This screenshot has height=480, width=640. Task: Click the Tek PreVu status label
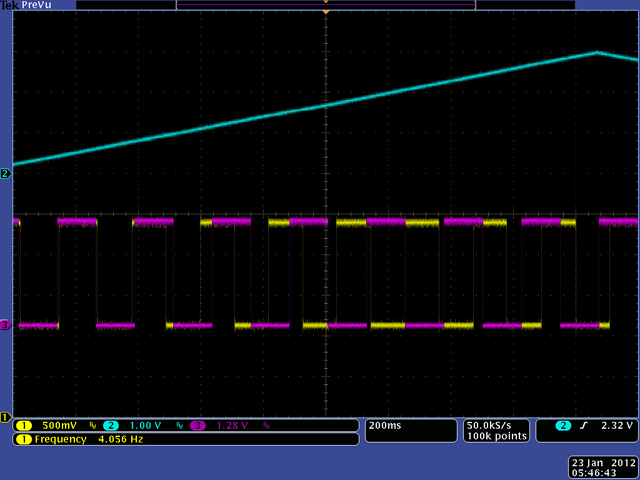tap(28, 5)
